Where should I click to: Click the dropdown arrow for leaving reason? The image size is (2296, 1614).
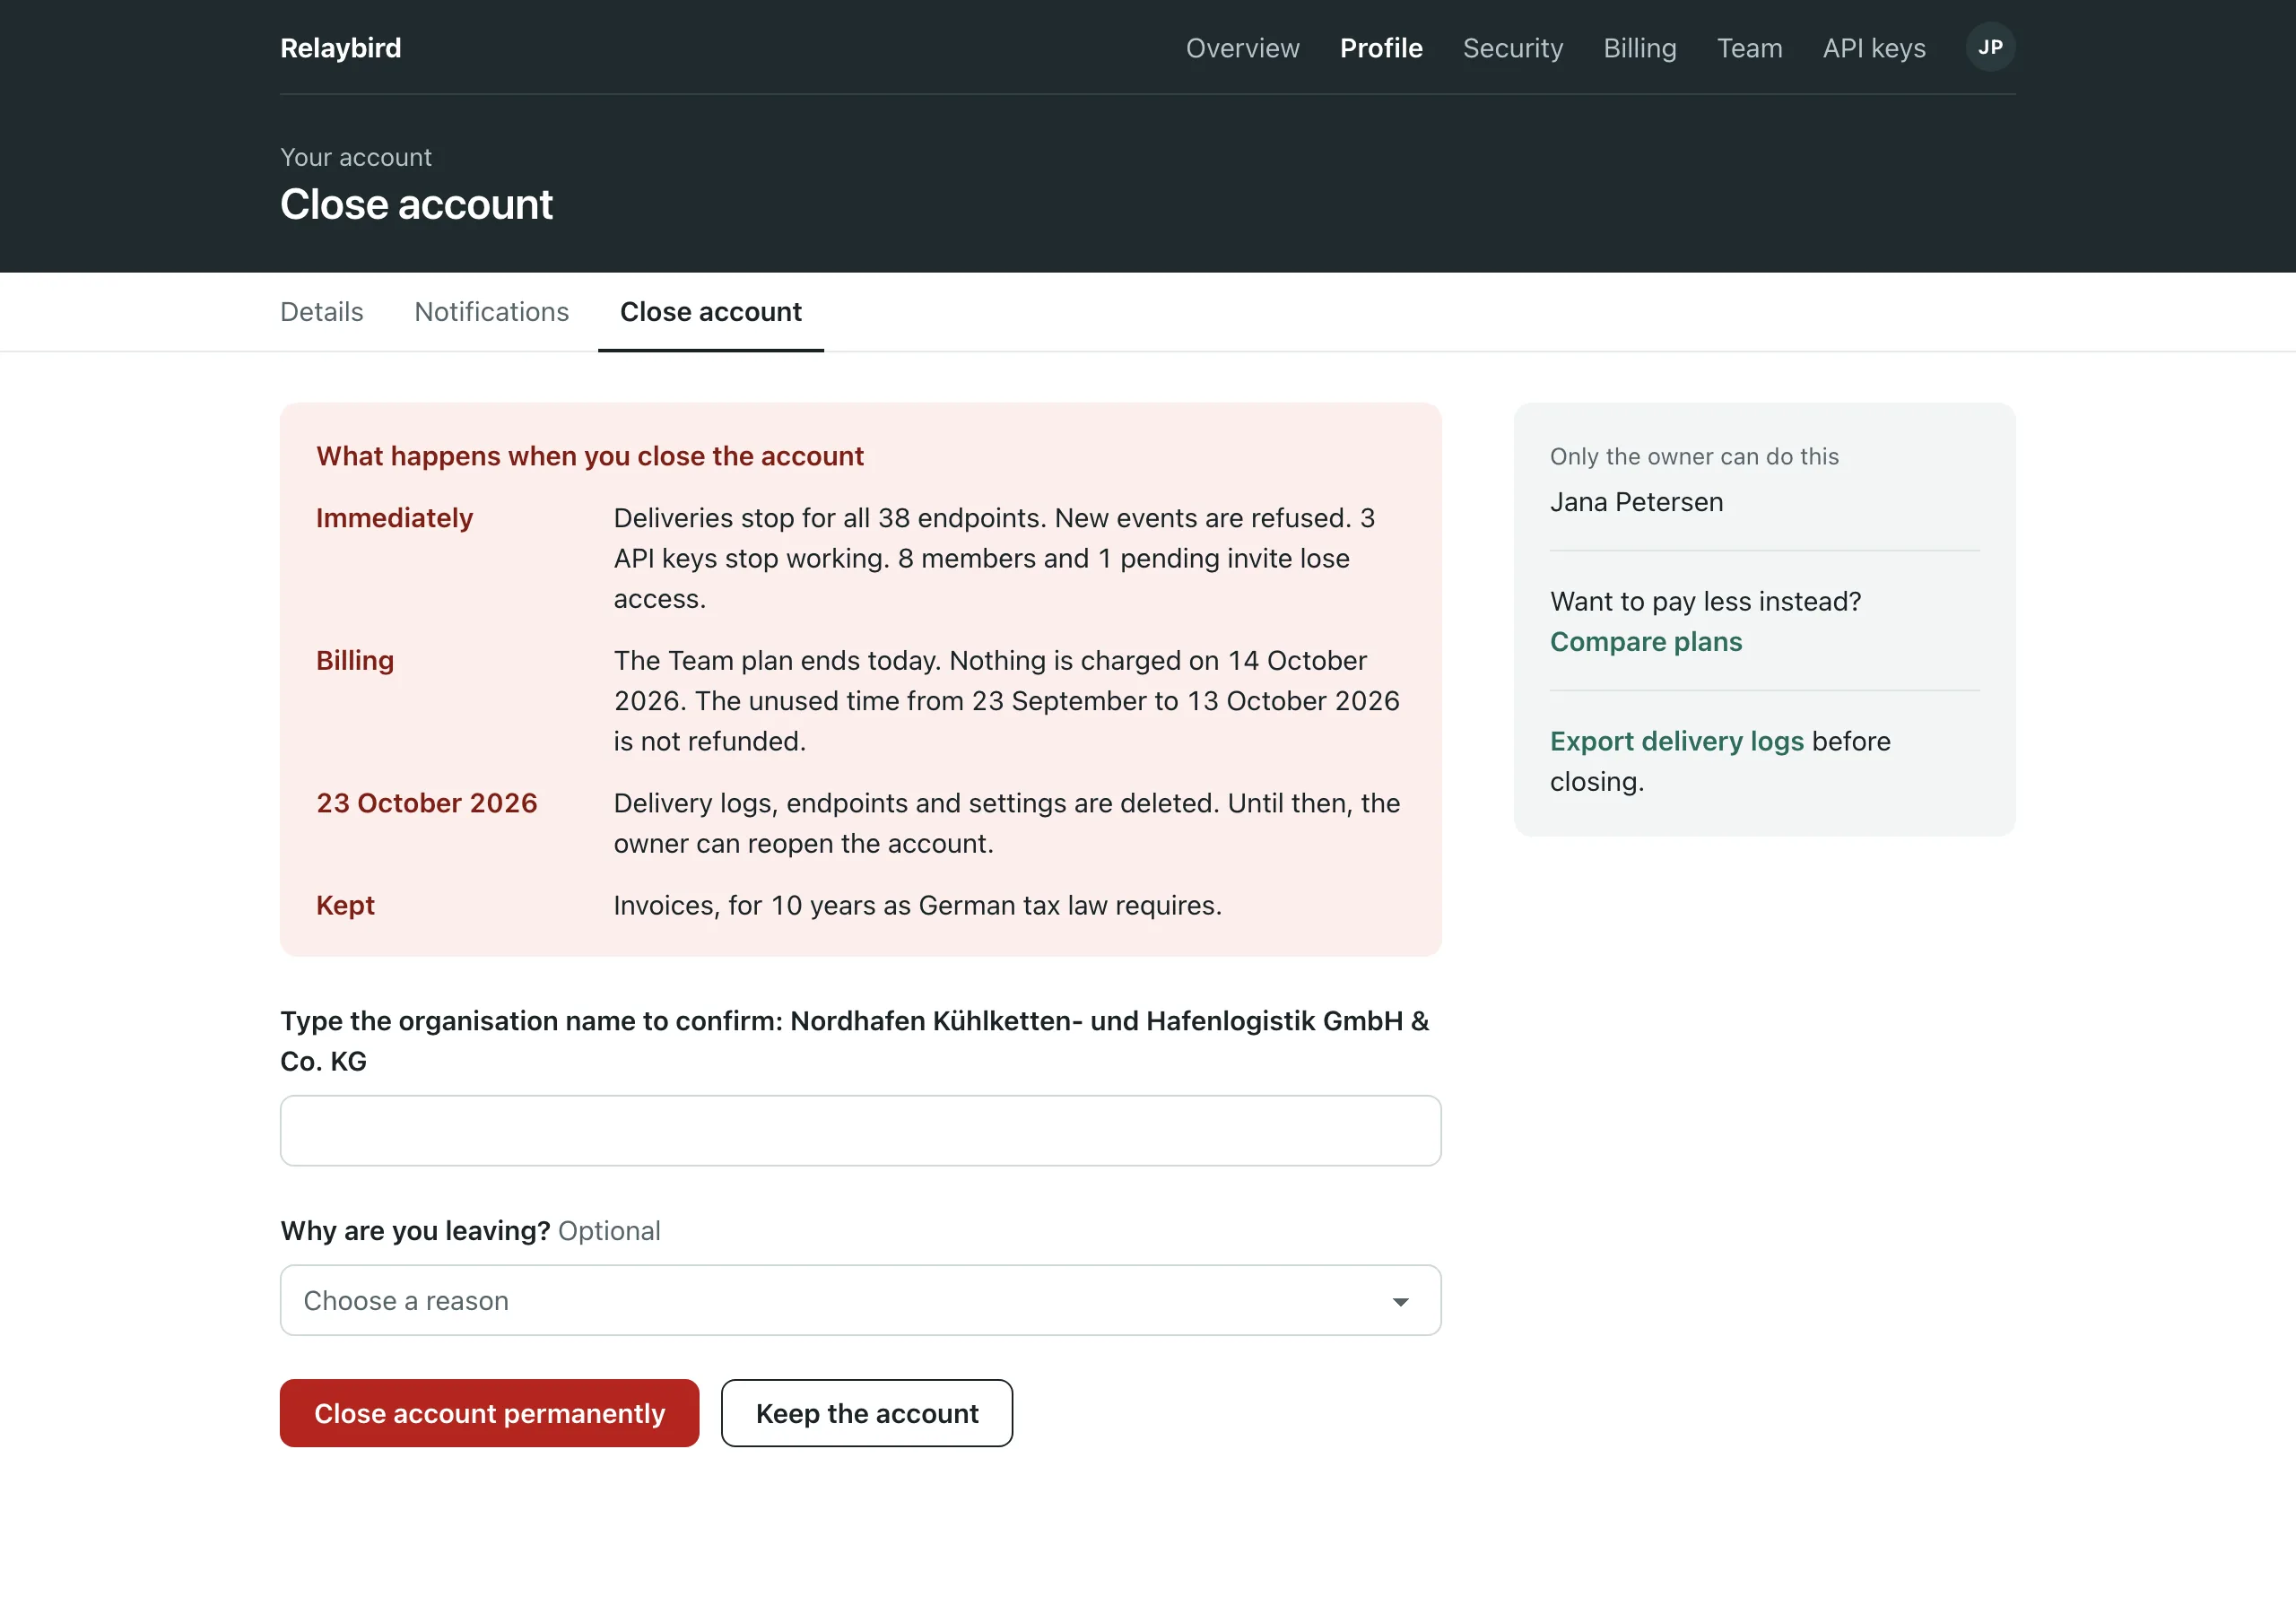click(1400, 1301)
